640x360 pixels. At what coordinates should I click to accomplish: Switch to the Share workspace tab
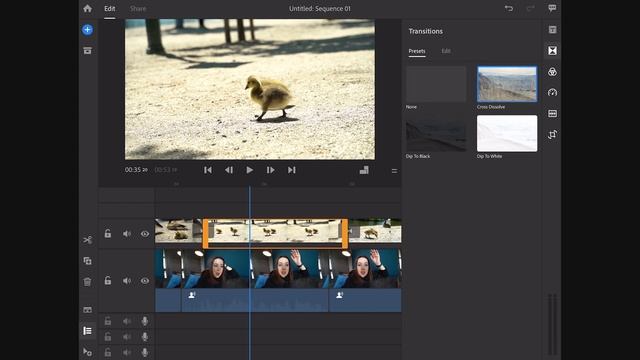pos(138,9)
